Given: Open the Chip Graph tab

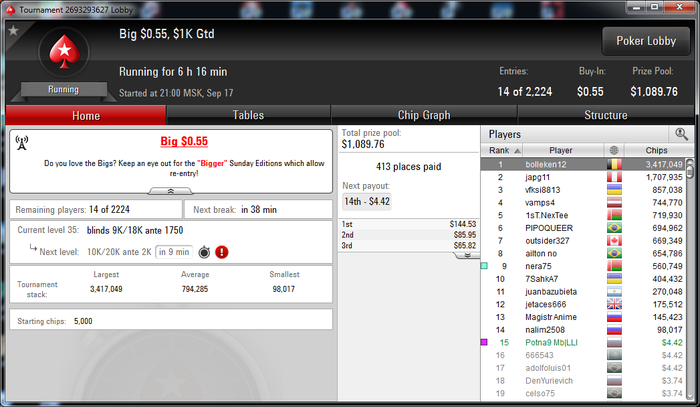Looking at the screenshot, I should [x=424, y=115].
